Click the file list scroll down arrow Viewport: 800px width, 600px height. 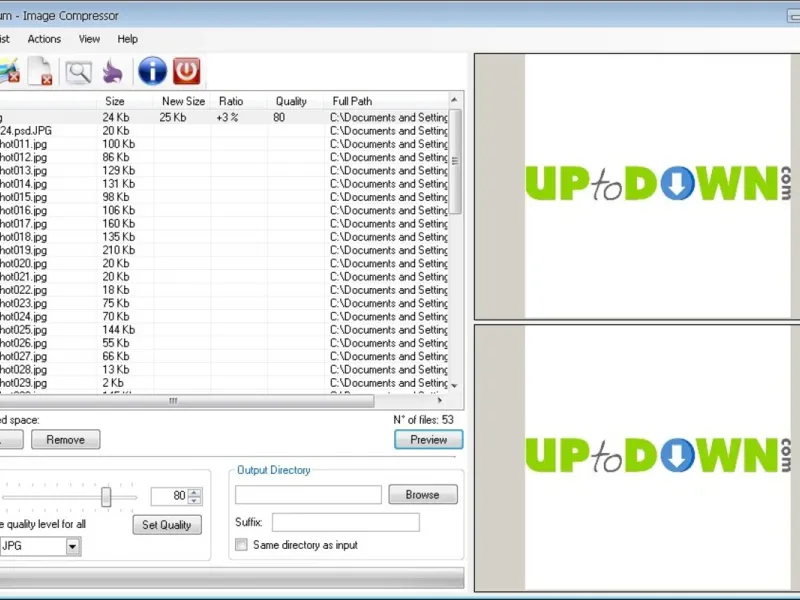point(455,386)
